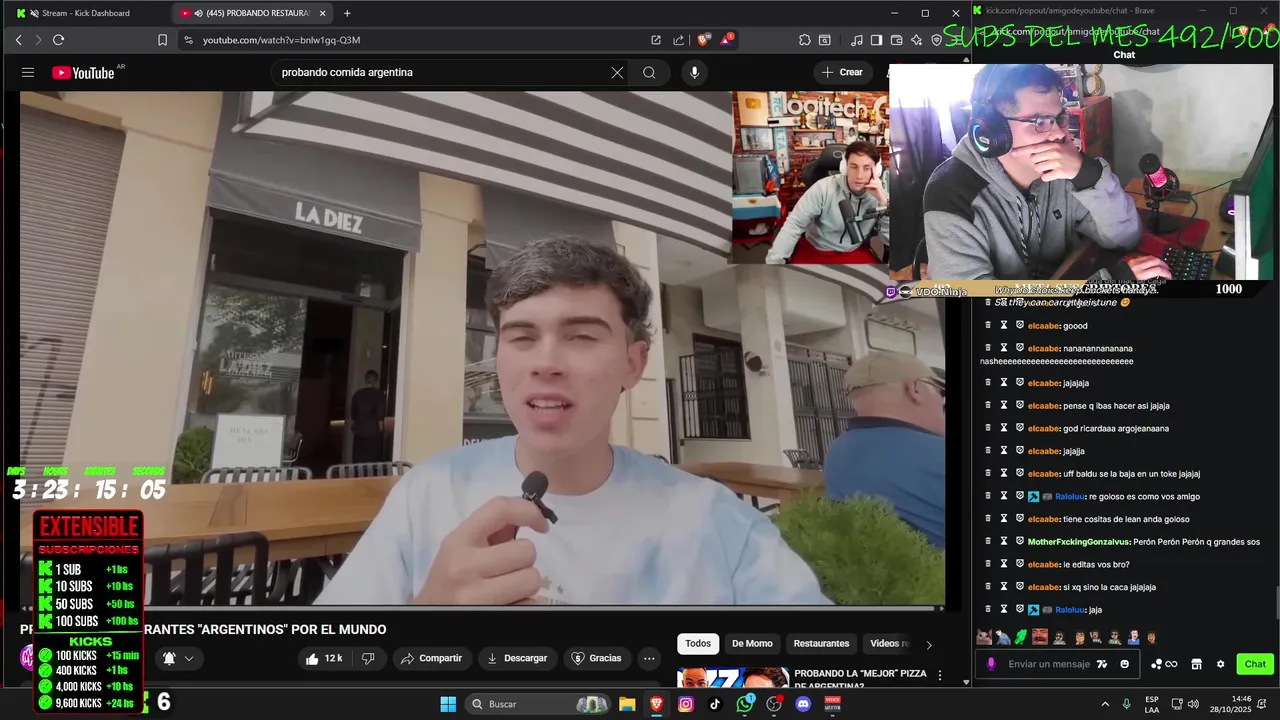
Task: Open Brave media playlist music note icon
Action: (x=857, y=40)
